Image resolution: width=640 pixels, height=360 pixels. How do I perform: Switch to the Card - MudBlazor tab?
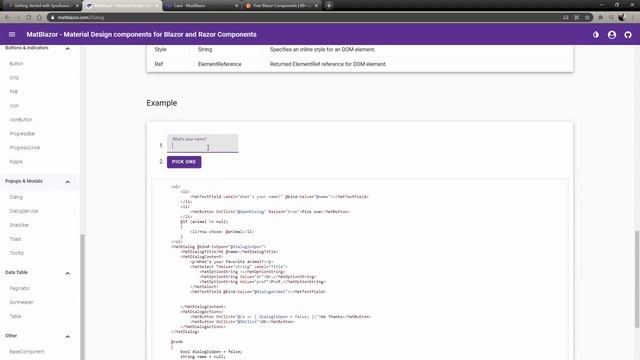coord(202,6)
